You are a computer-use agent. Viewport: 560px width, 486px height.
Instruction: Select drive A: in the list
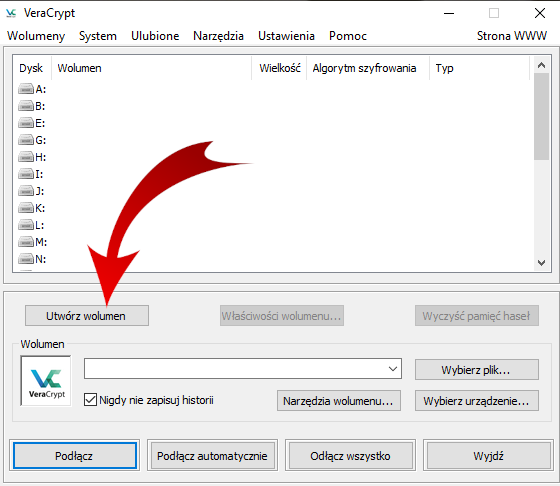click(x=32, y=89)
